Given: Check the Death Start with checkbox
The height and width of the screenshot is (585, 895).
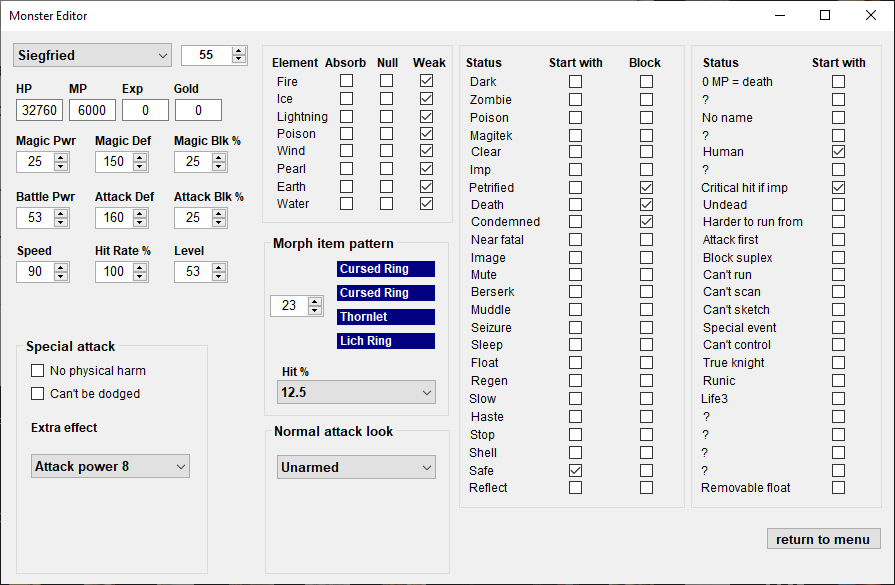Looking at the screenshot, I should pos(575,204).
